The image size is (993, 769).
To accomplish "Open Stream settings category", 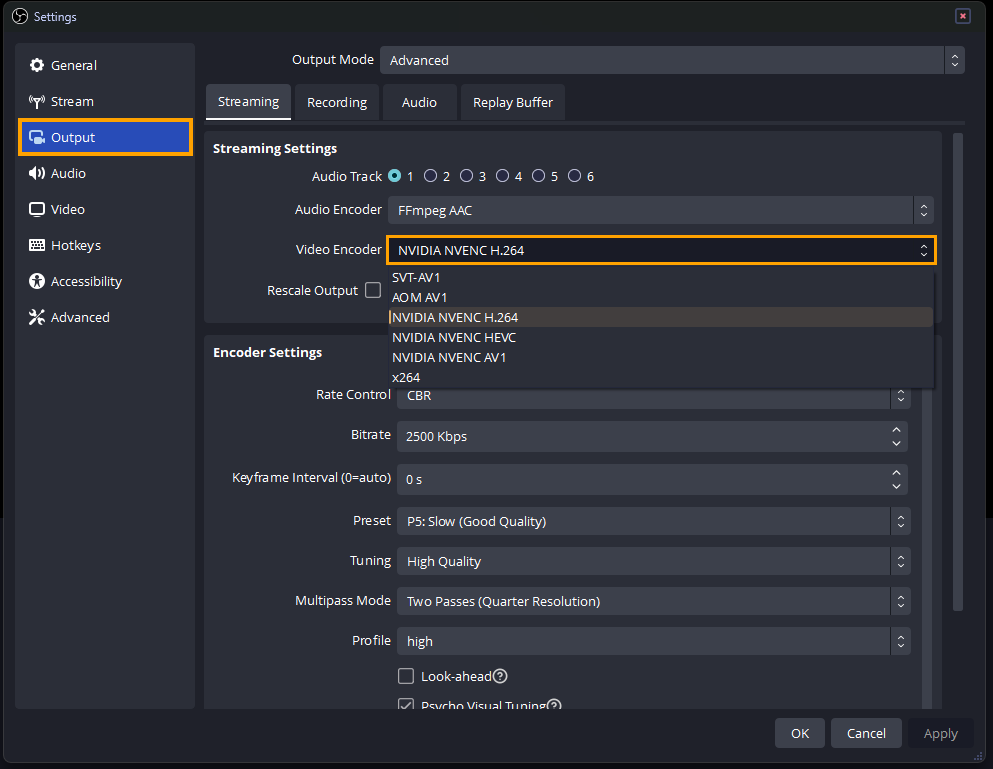I will pyautogui.click(x=105, y=101).
